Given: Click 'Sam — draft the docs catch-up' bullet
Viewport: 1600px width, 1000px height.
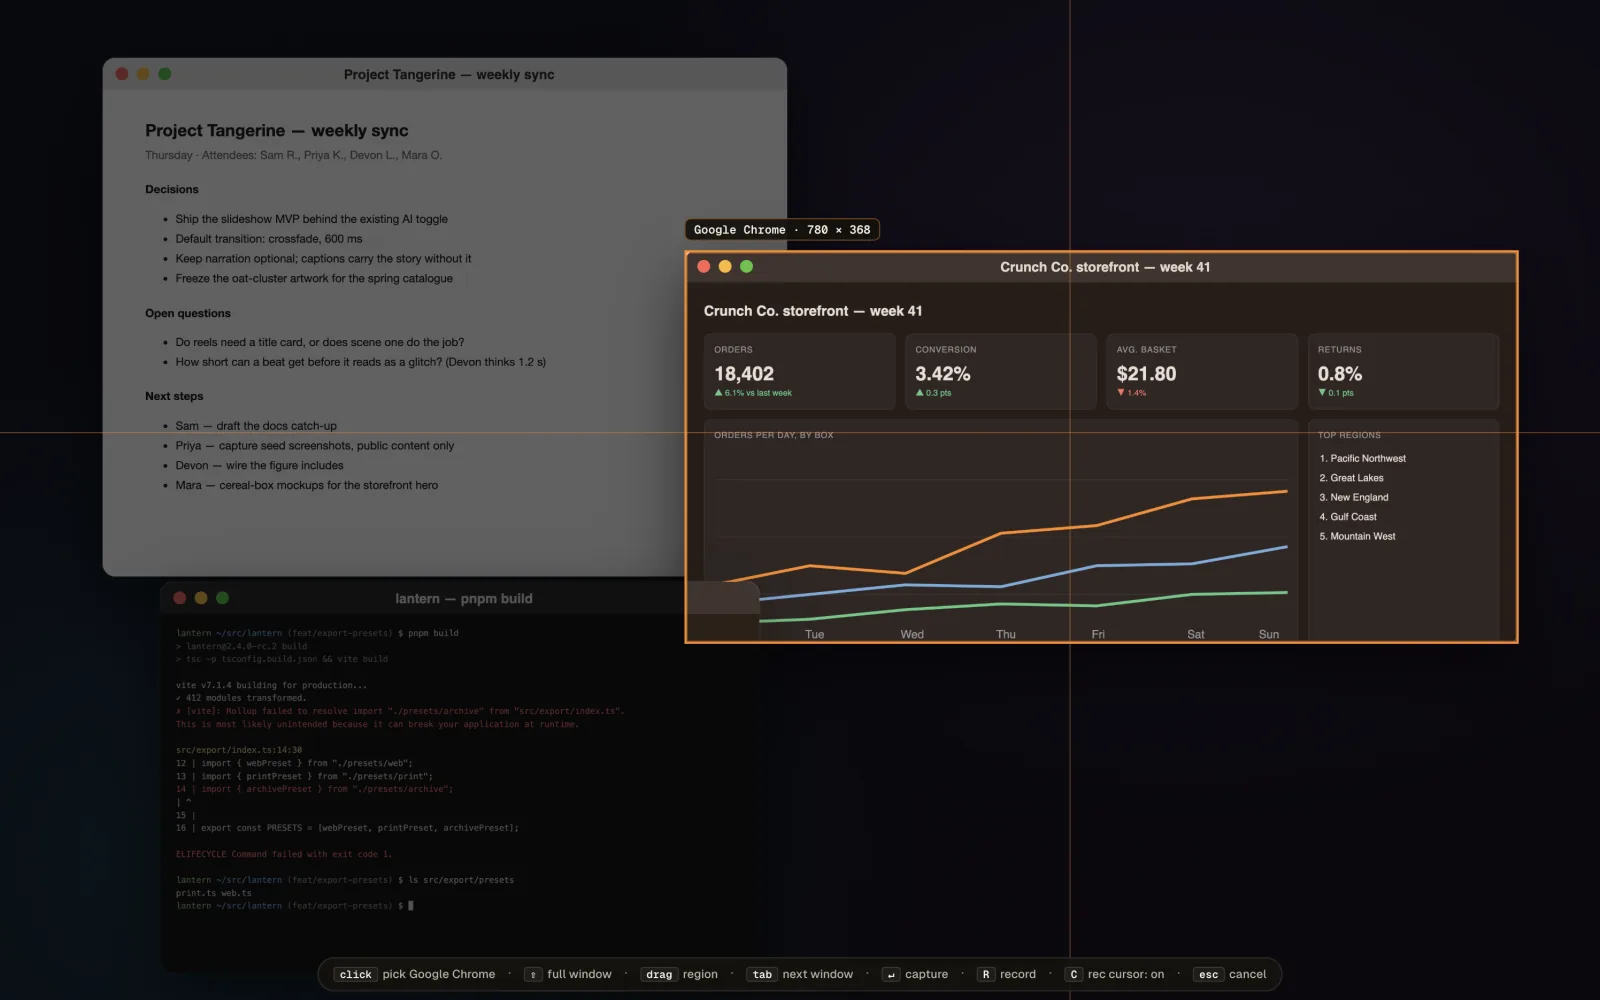Looking at the screenshot, I should click(x=256, y=426).
